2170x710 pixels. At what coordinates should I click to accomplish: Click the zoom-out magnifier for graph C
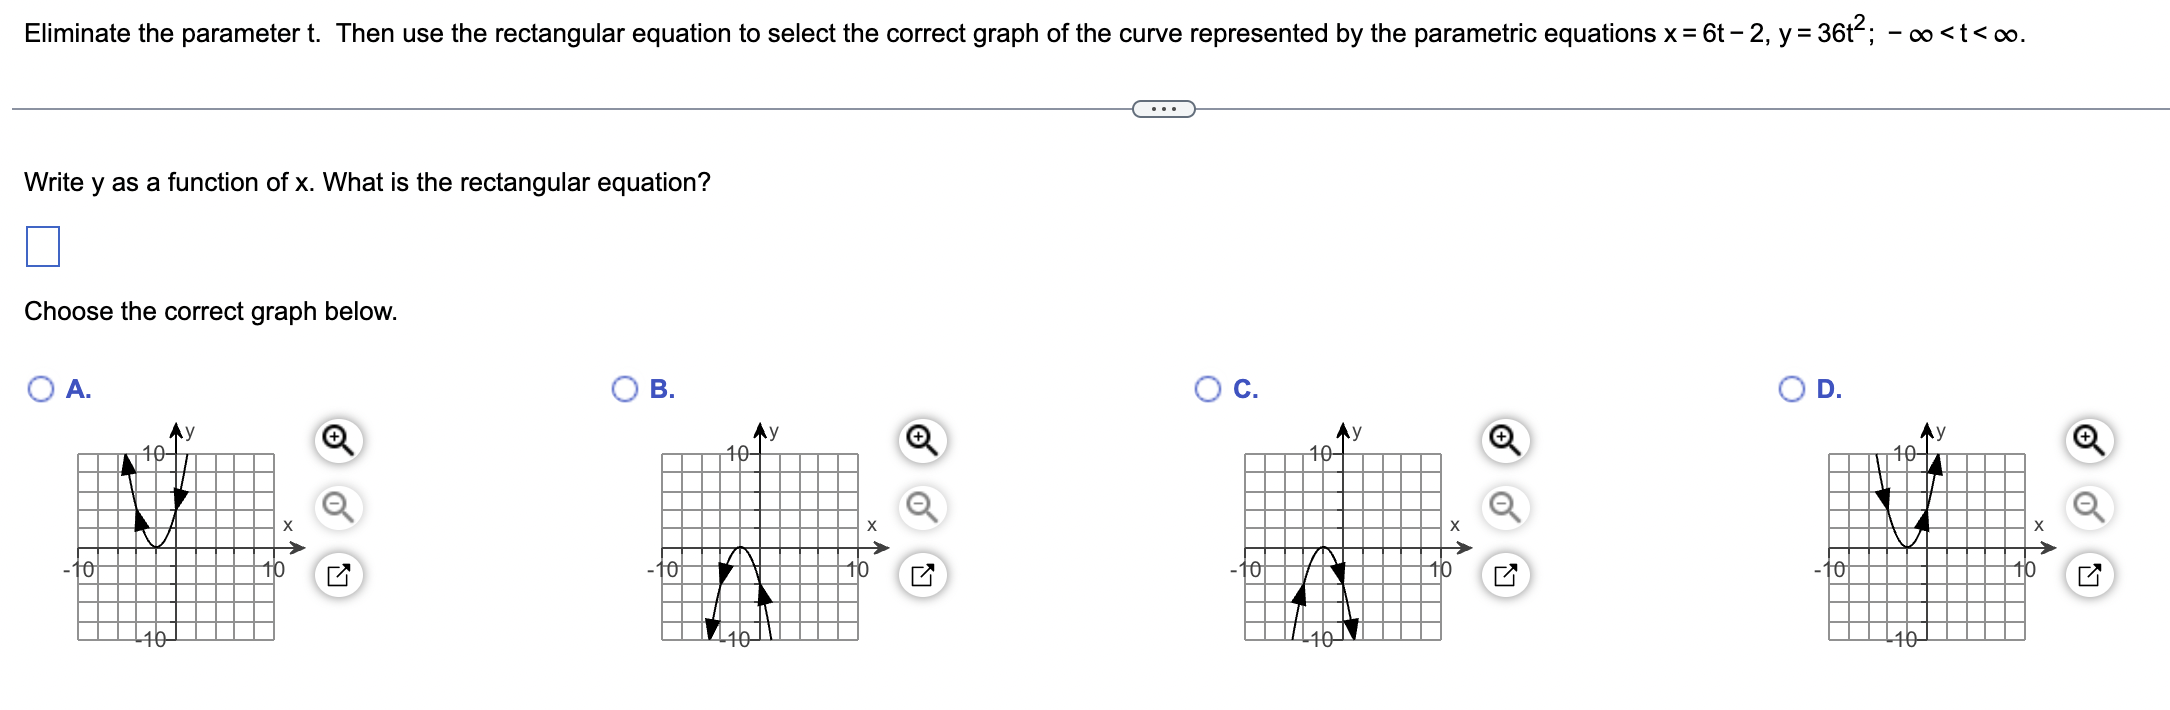coord(1505,507)
